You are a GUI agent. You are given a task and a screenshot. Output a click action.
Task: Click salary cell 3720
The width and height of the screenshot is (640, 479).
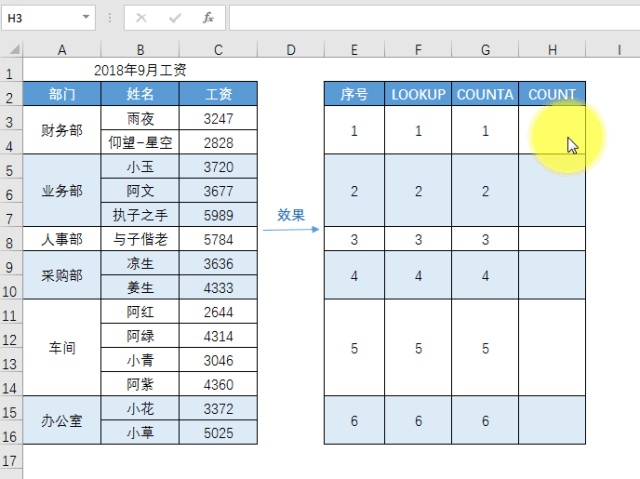(218, 166)
